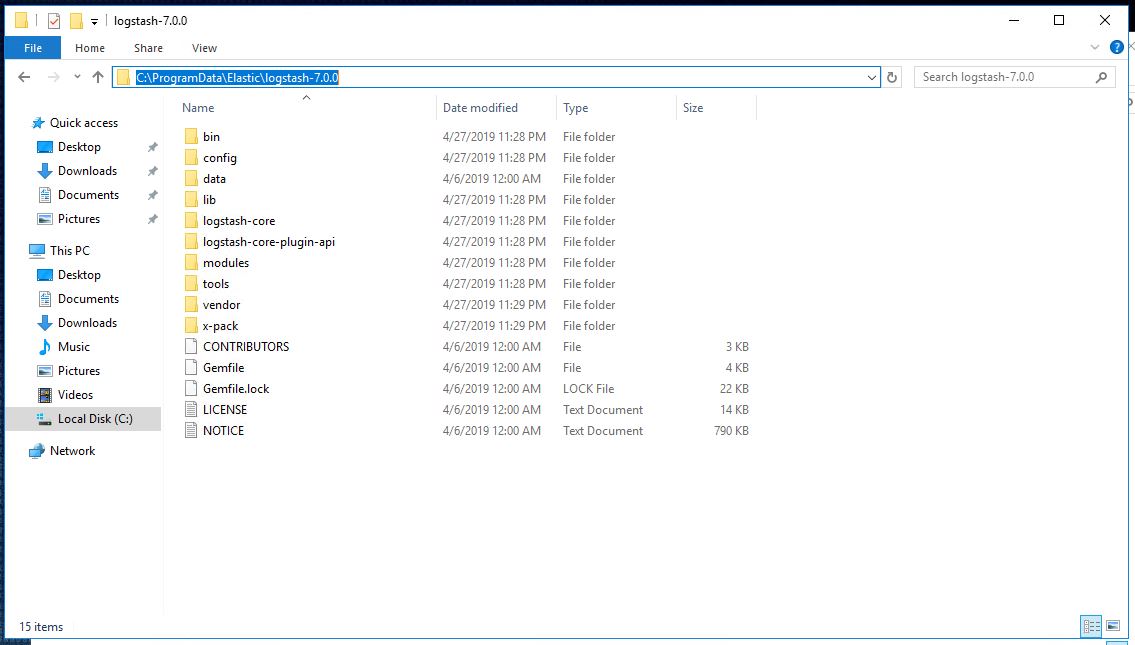Select Desktop under This PC
Image resolution: width=1135 pixels, height=645 pixels.
[x=79, y=275]
